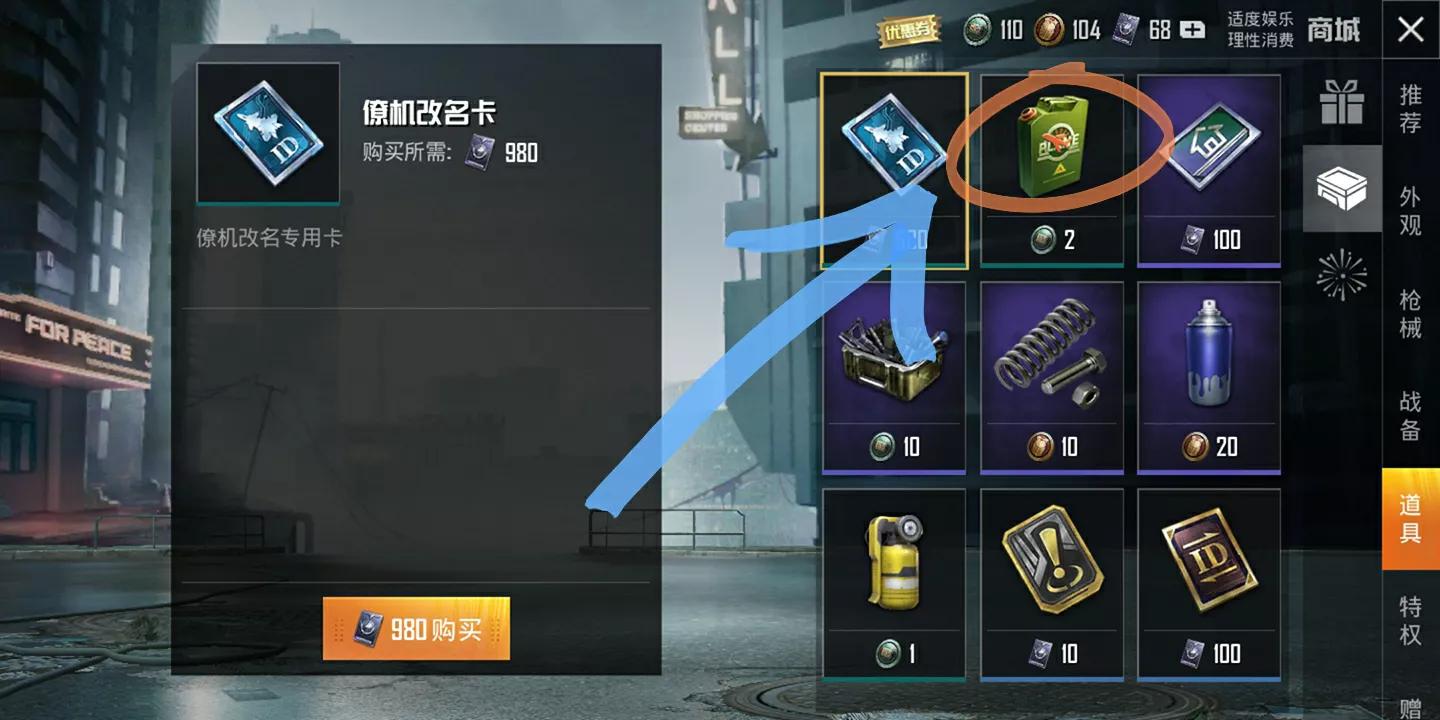The image size is (1440, 720).
Task: Switch to the 推荐 tab
Action: [x=1410, y=109]
